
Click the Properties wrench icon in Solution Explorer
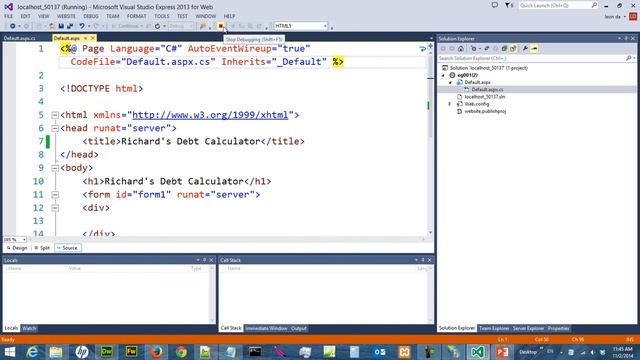click(x=525, y=49)
